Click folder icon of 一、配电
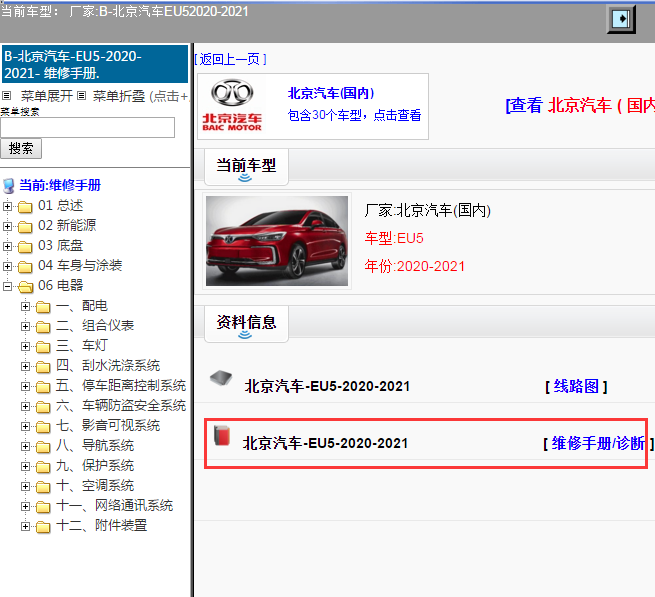Screen dimensions: 655x597 tap(43, 307)
